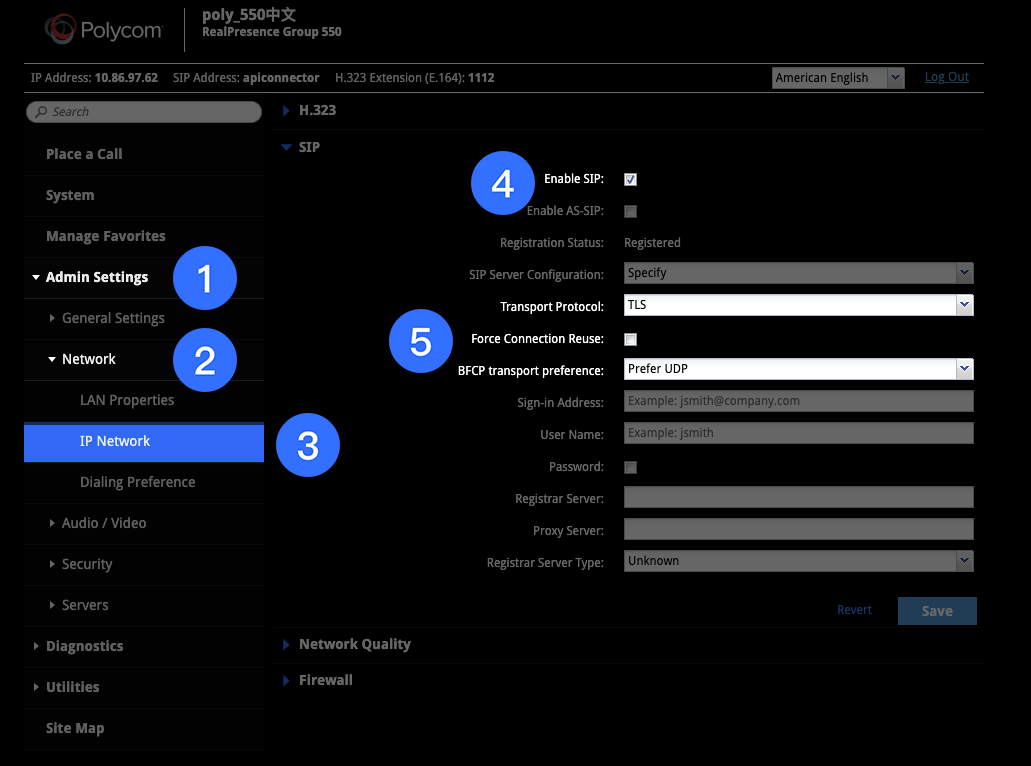Click the search magnifier icon
Viewport: 1031px width, 766px height.
[x=40, y=112]
